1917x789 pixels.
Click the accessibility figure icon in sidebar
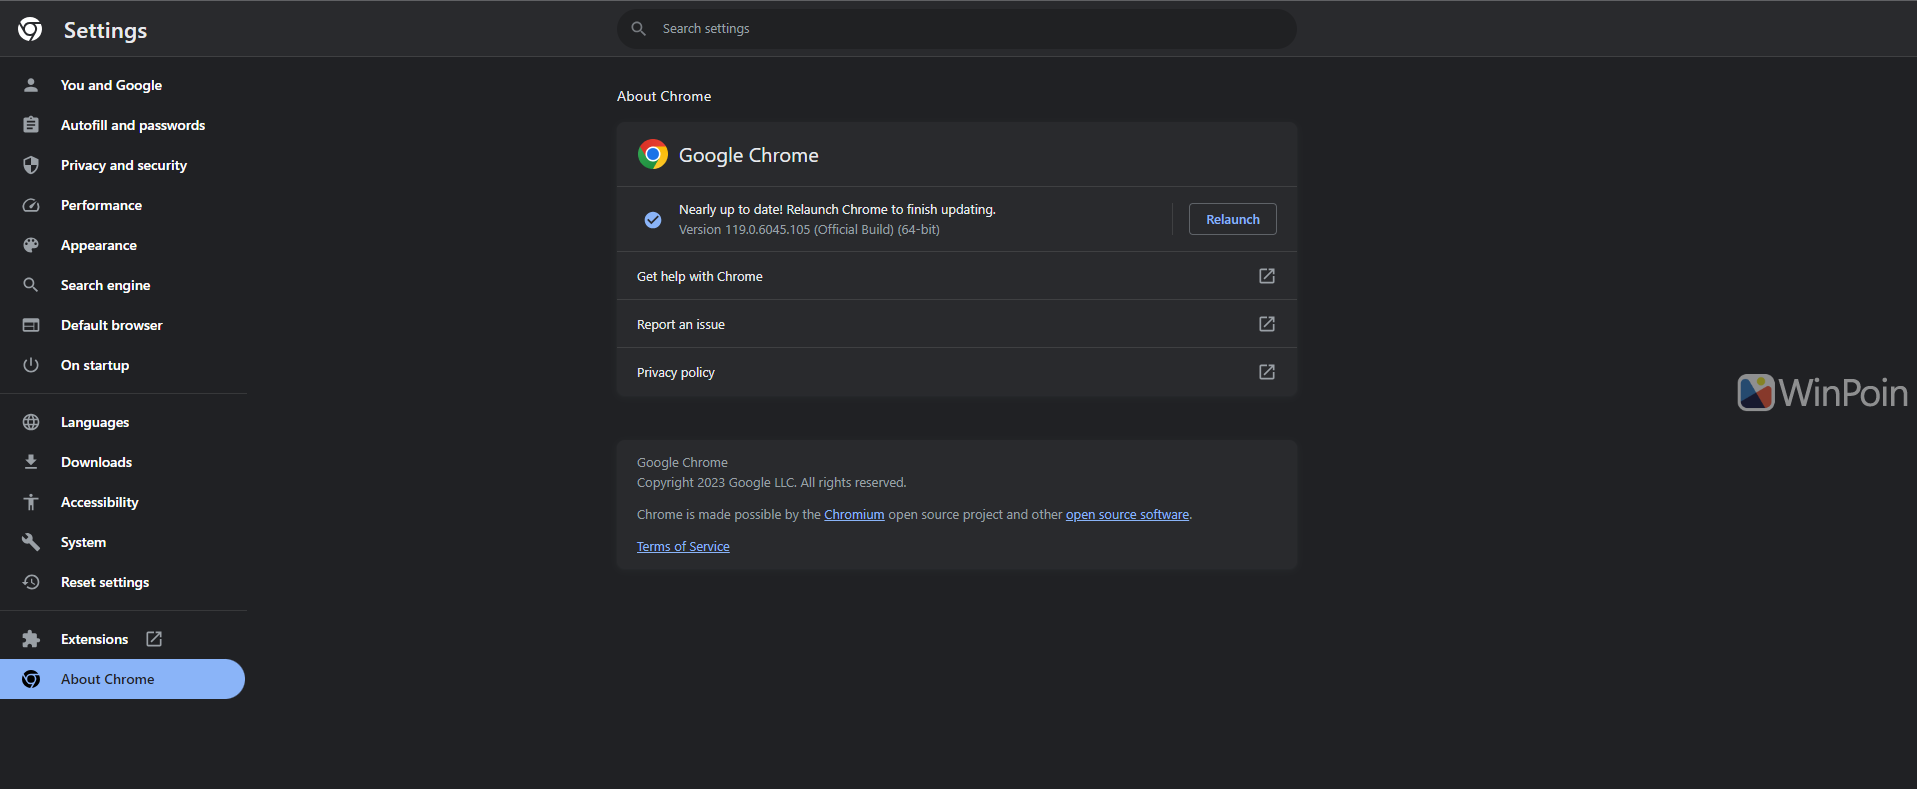click(x=31, y=502)
